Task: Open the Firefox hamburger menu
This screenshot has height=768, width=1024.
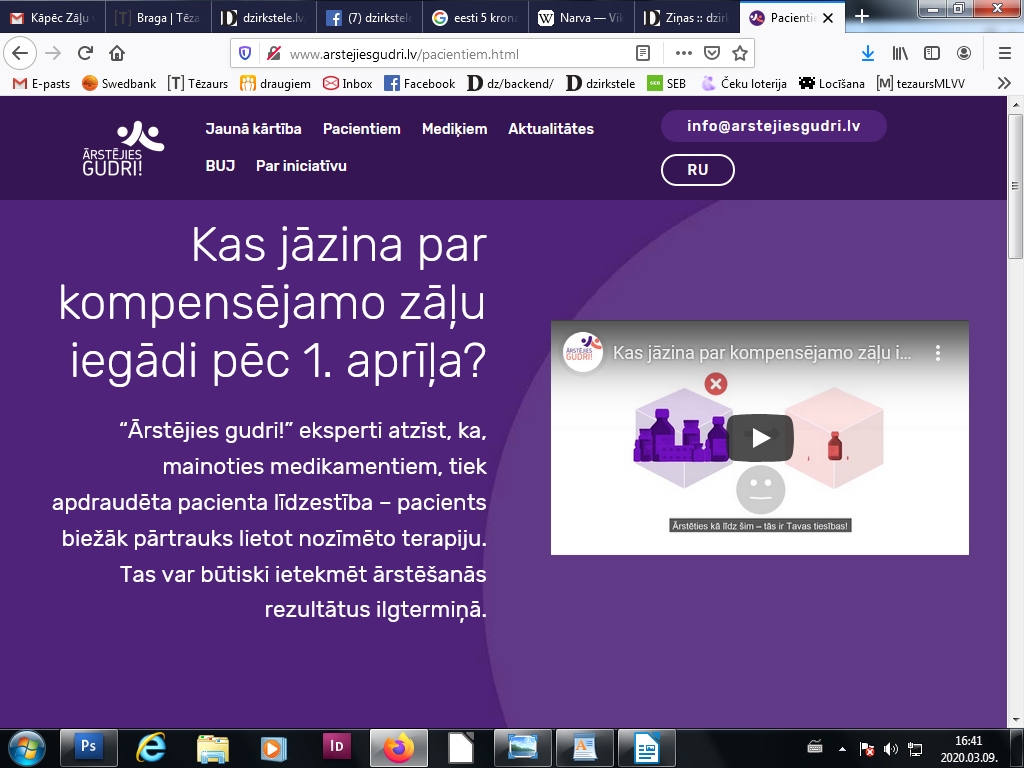Action: [x=1005, y=53]
